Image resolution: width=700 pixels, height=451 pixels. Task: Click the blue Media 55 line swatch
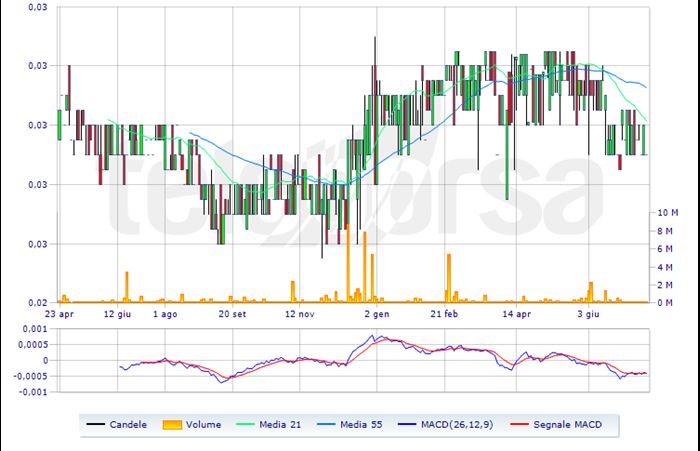pyautogui.click(x=326, y=425)
